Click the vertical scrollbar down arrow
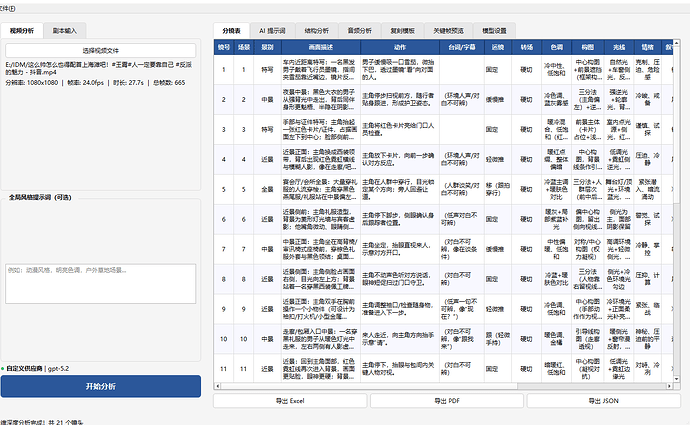 click(x=676, y=379)
